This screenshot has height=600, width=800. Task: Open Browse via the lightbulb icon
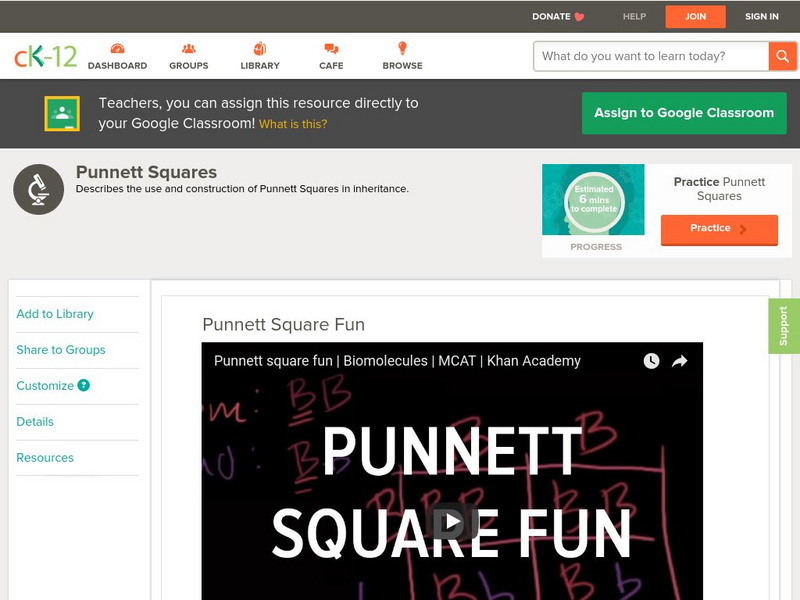coord(401,46)
